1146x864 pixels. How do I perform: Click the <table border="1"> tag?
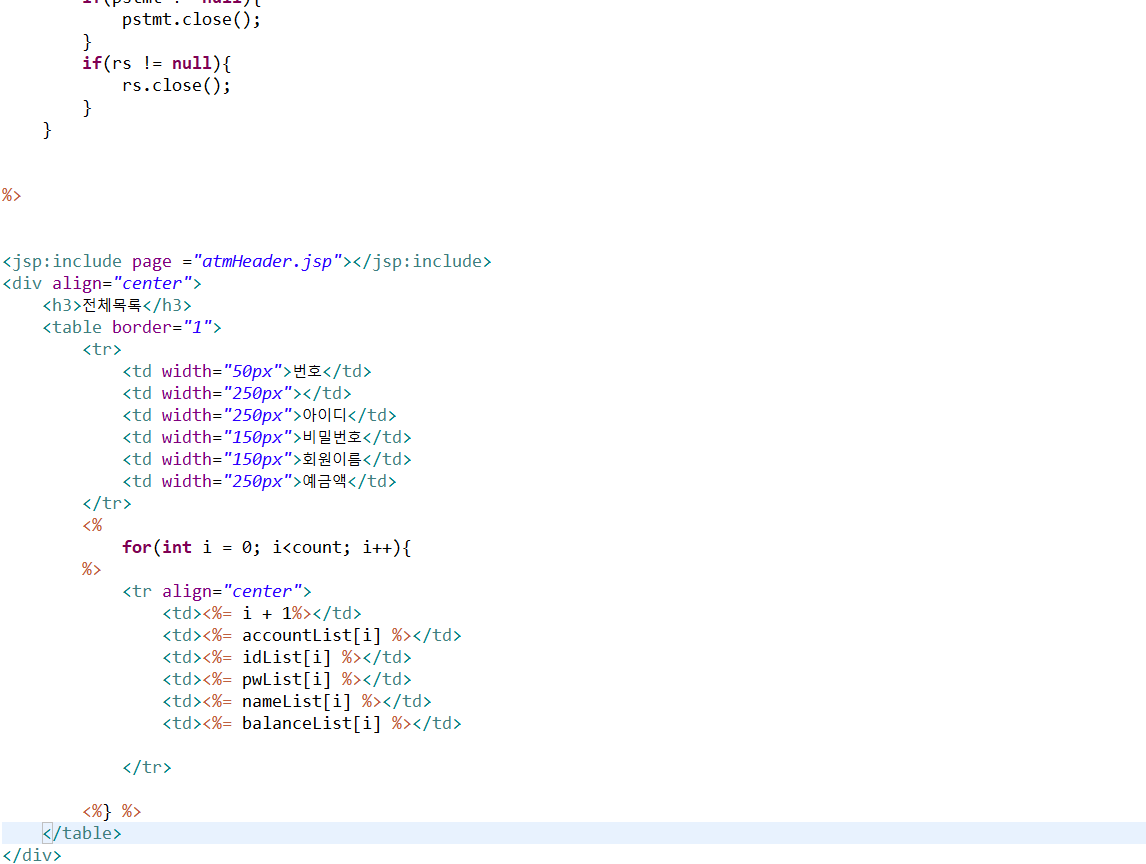(x=132, y=327)
